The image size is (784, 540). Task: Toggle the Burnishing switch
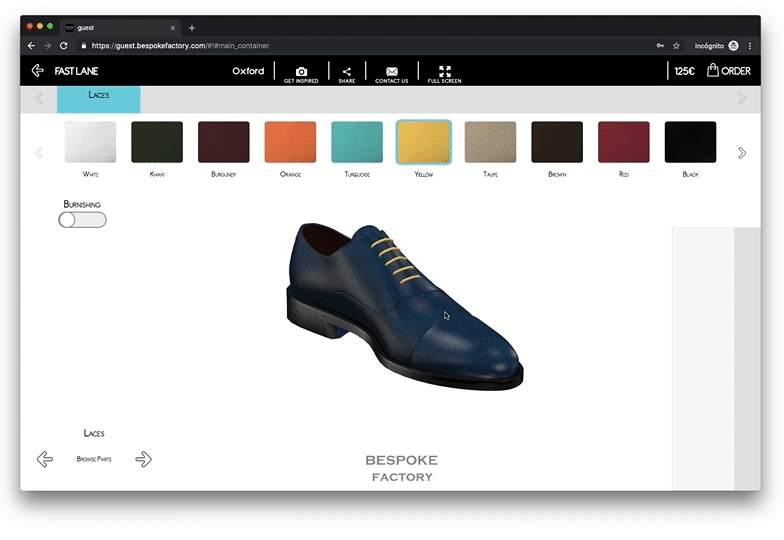pyautogui.click(x=82, y=219)
